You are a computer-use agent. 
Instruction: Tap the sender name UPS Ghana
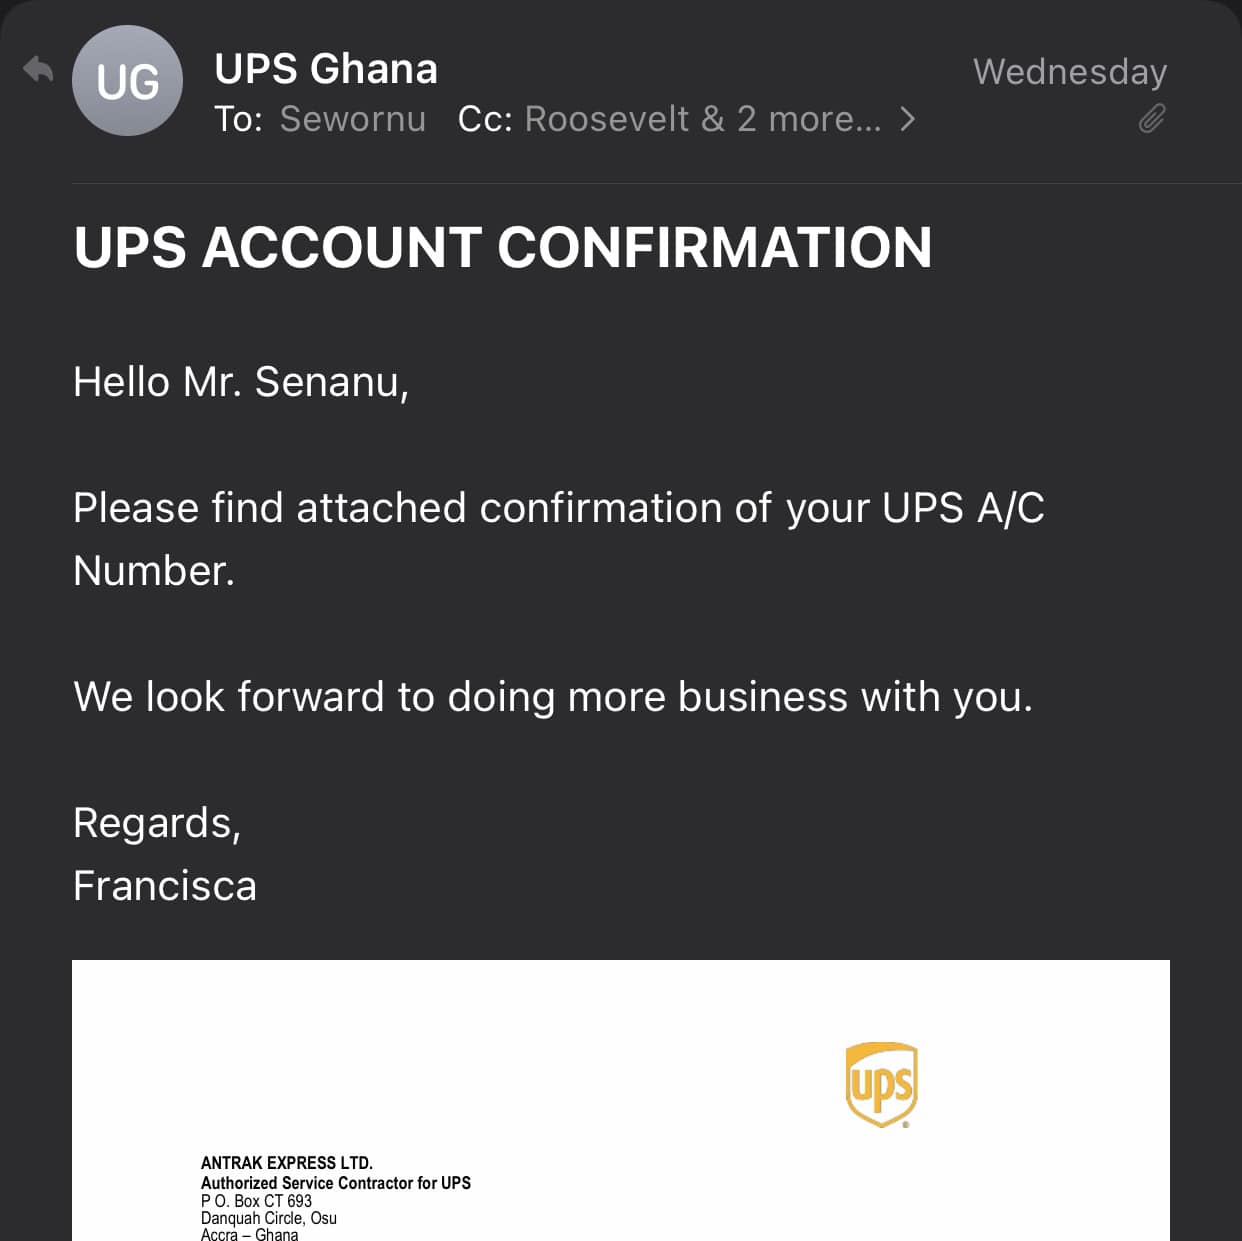tap(326, 69)
